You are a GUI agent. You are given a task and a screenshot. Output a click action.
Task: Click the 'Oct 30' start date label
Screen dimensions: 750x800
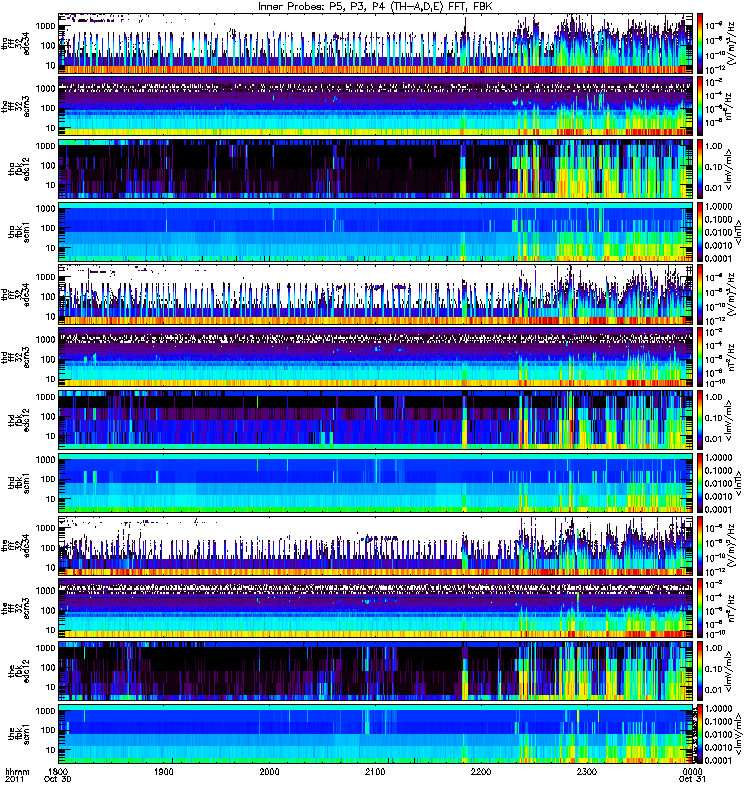[58, 779]
